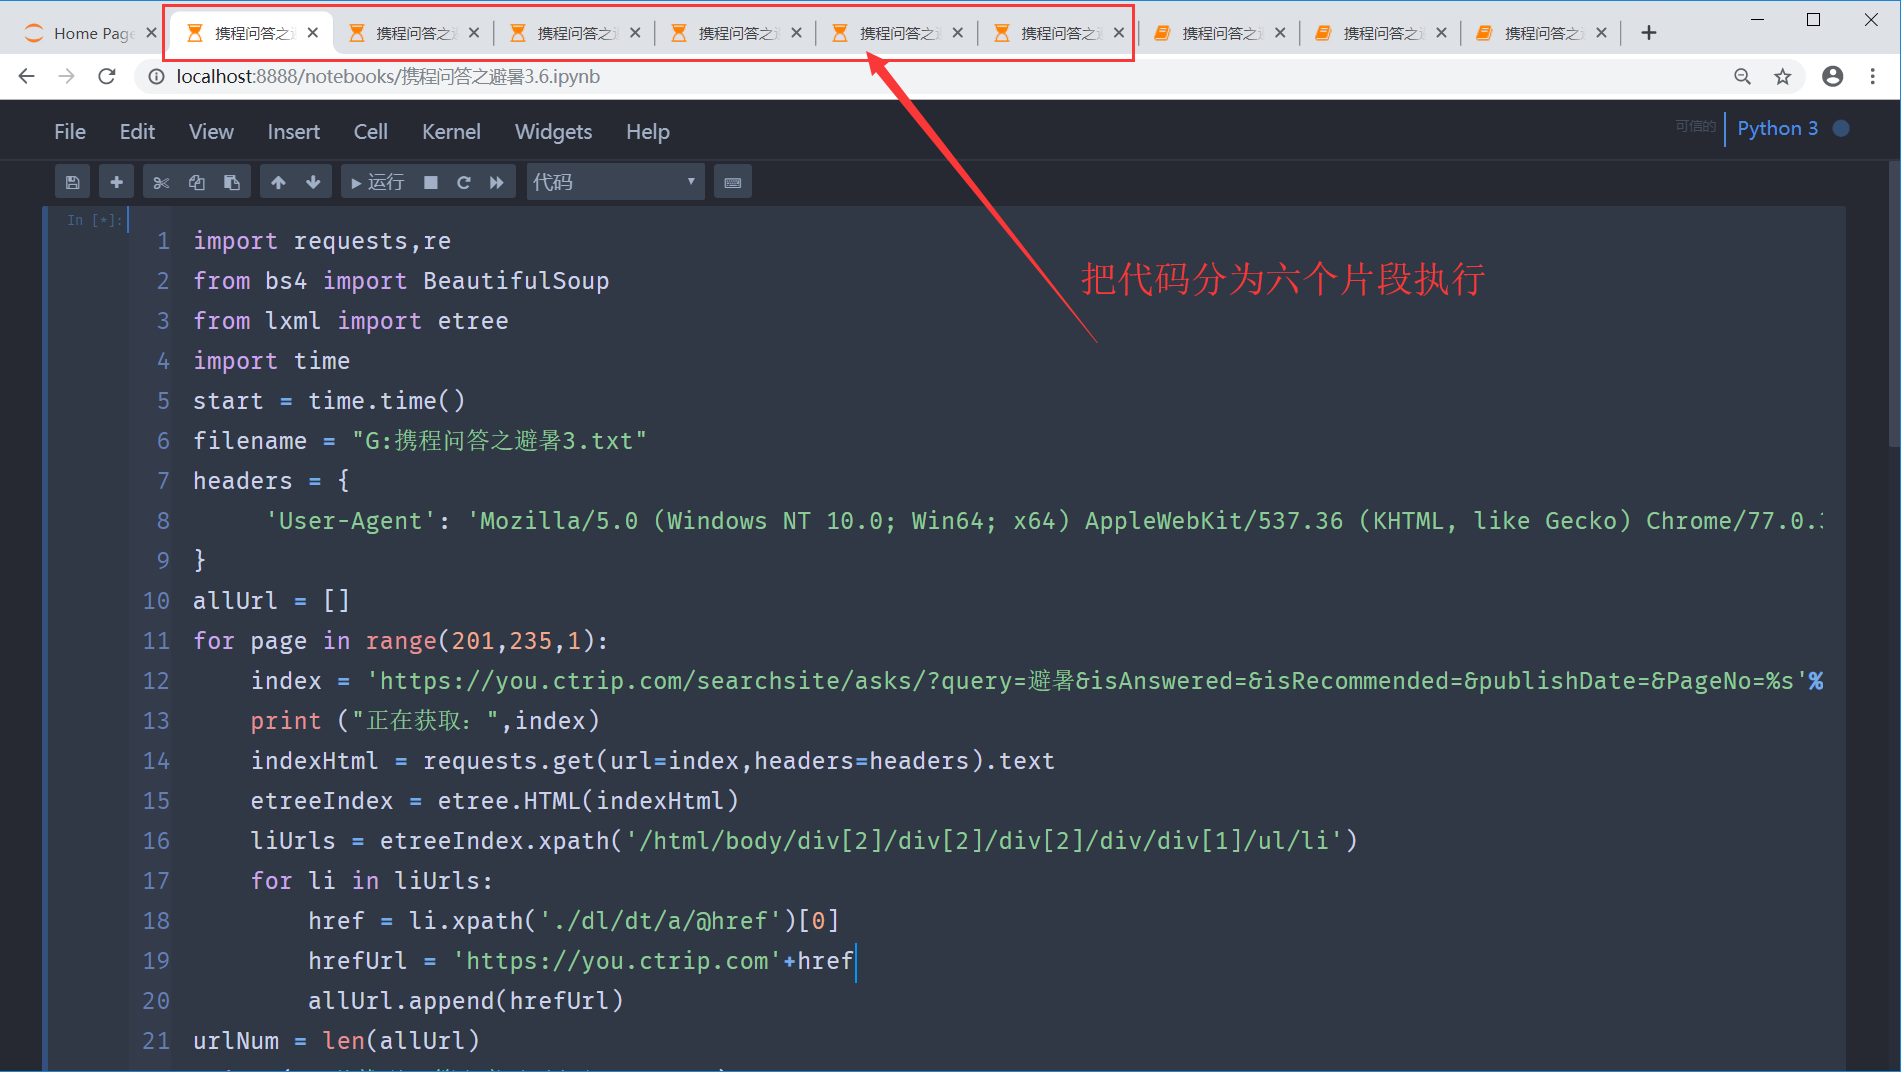This screenshot has height=1072, width=1901.
Task: Click the page vertical scrollbar
Action: click(x=1893, y=305)
